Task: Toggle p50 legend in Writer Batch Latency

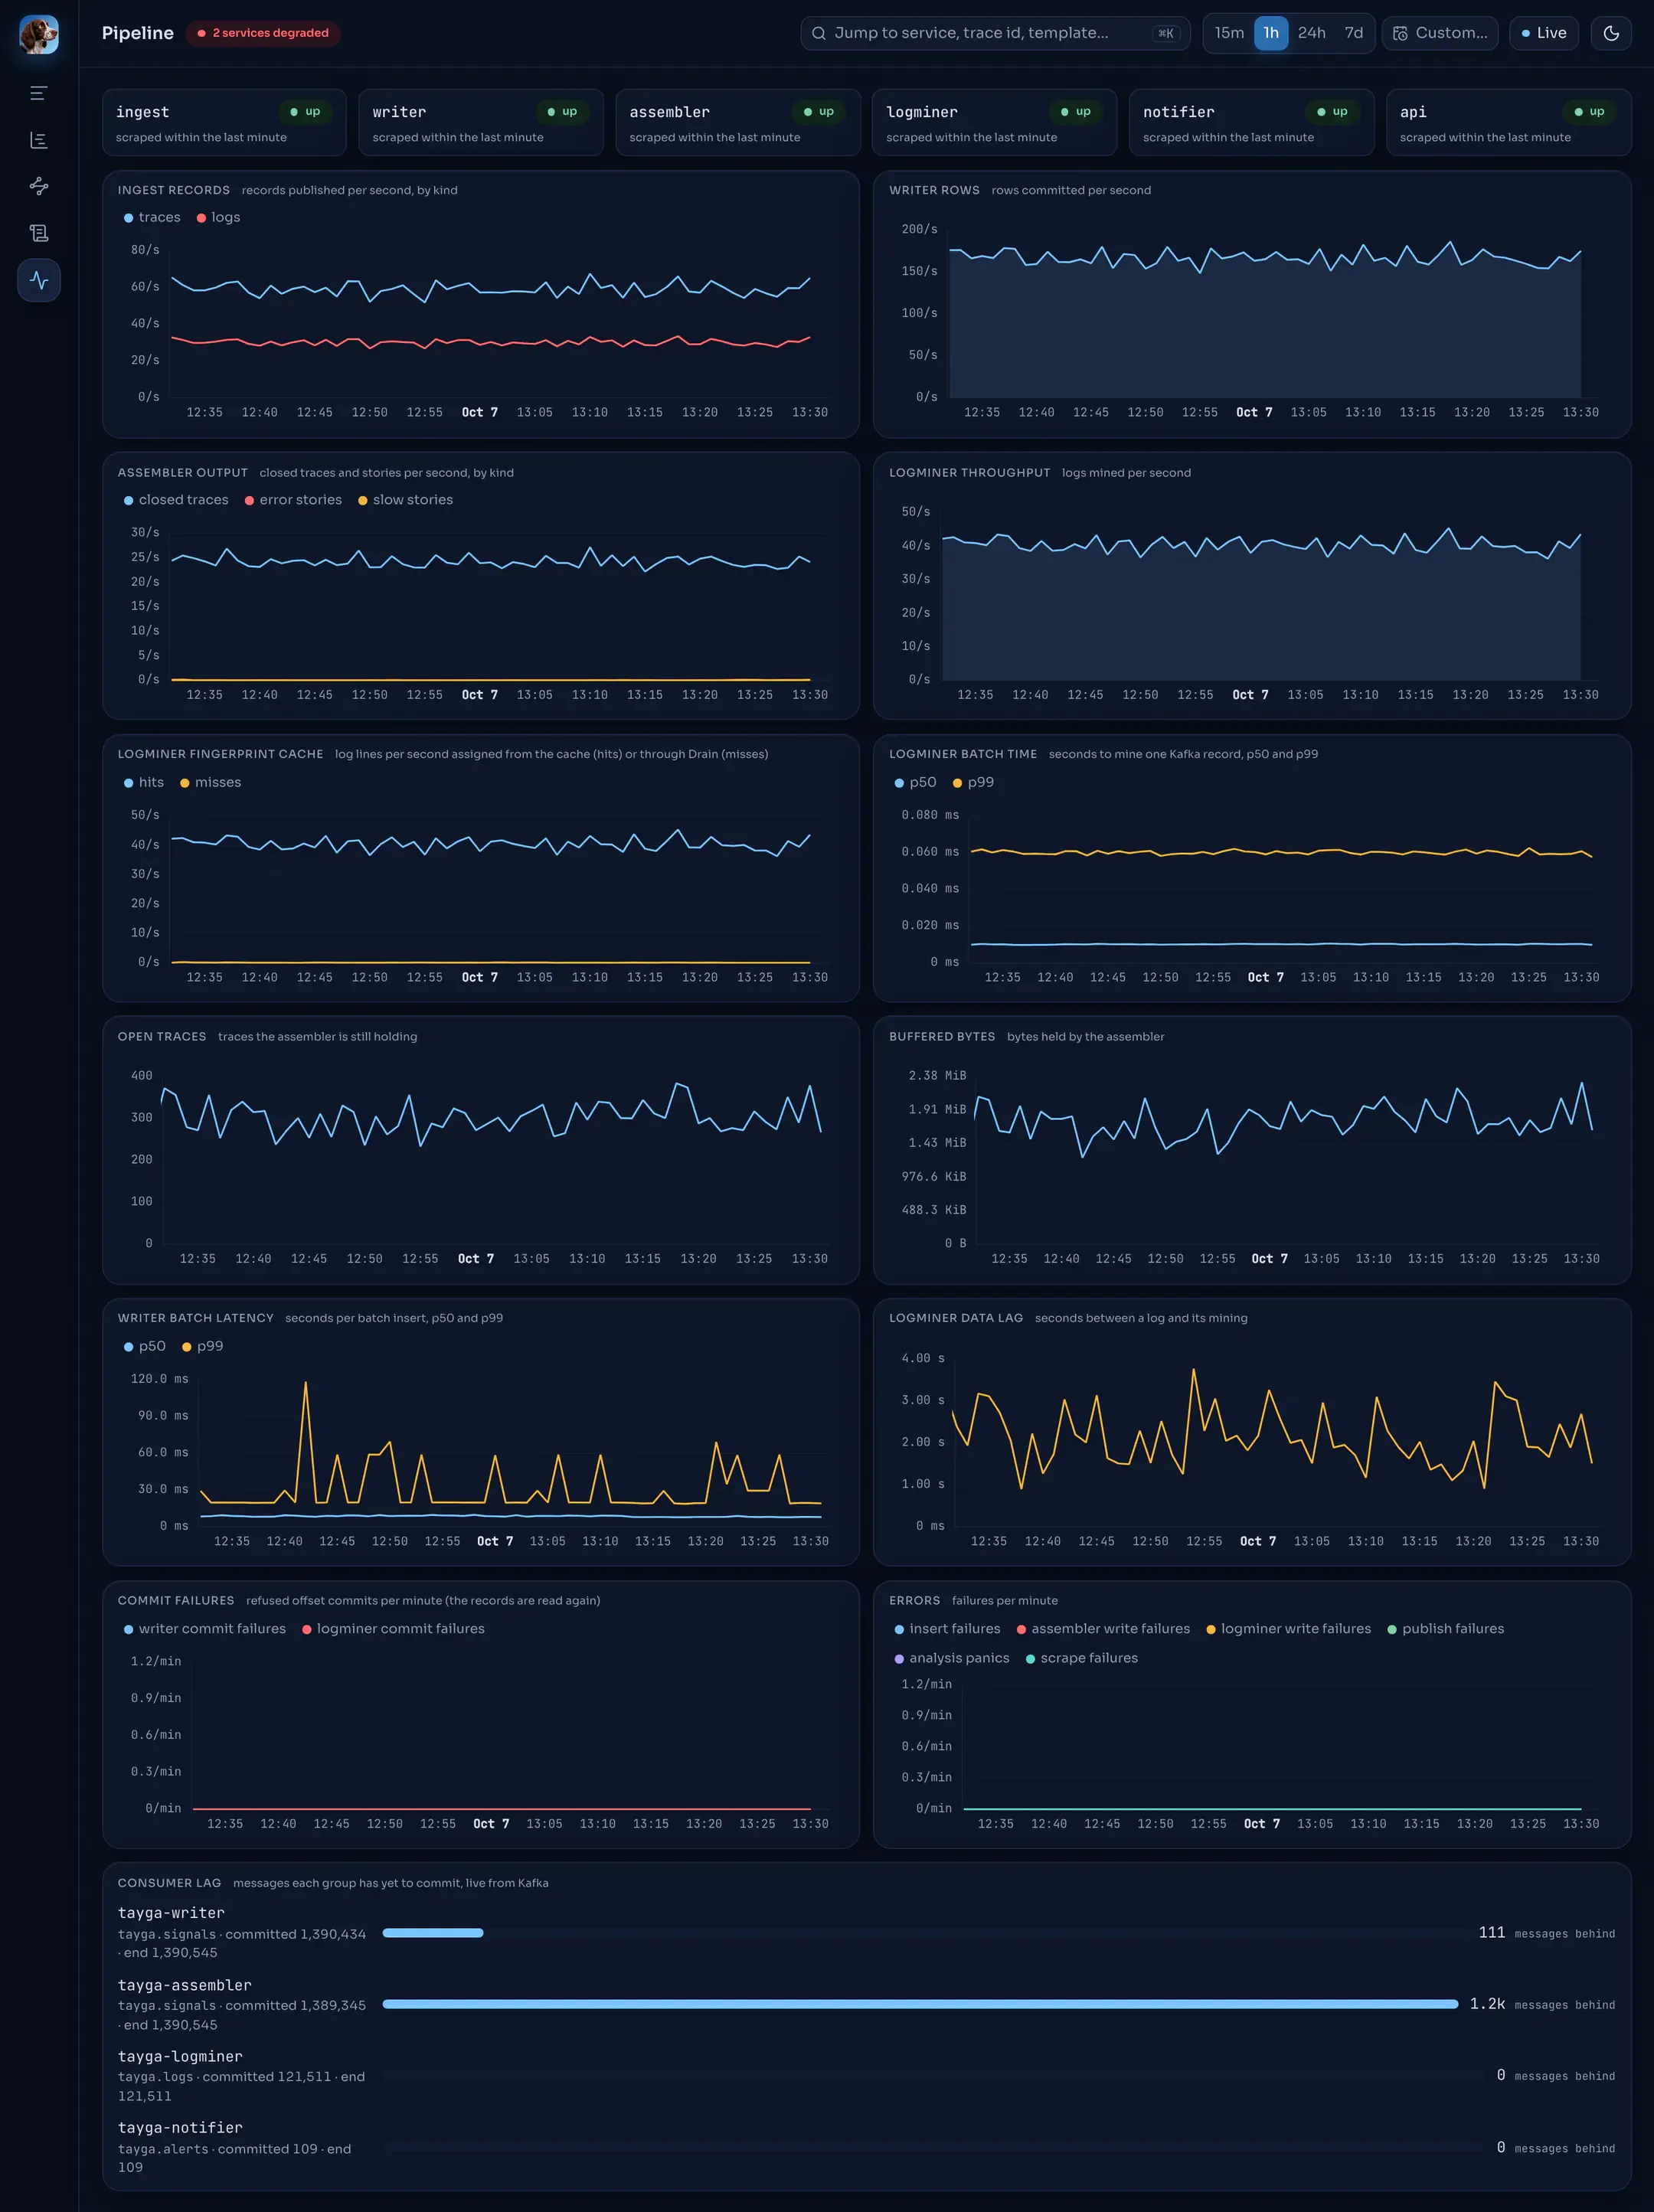Action: tap(145, 1346)
